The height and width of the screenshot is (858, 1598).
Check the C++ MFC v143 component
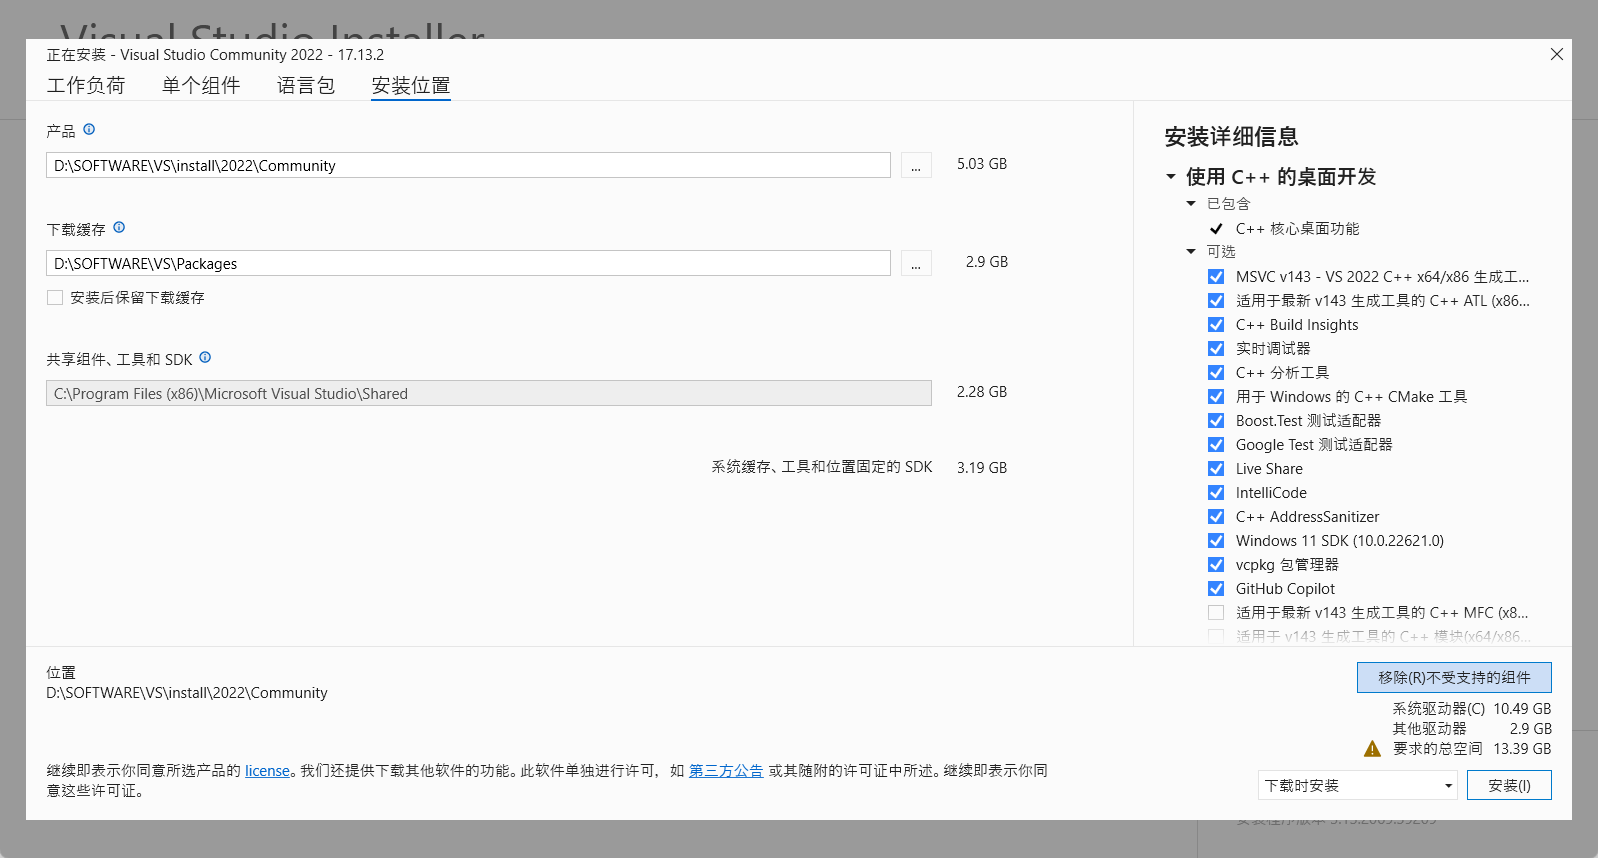pos(1216,613)
